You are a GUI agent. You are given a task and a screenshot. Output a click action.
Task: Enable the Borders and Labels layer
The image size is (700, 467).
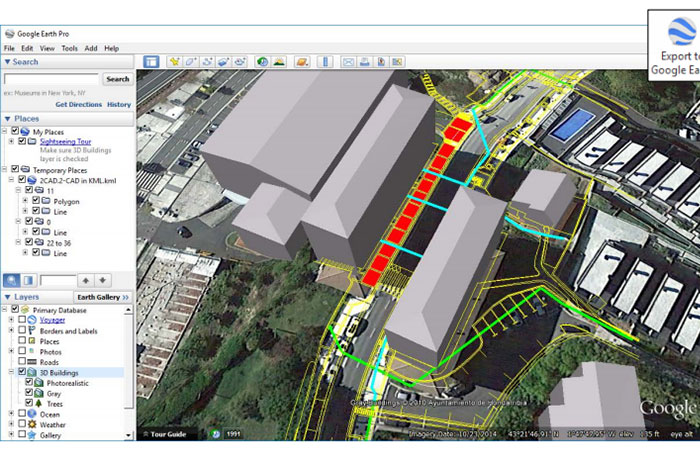(x=22, y=330)
